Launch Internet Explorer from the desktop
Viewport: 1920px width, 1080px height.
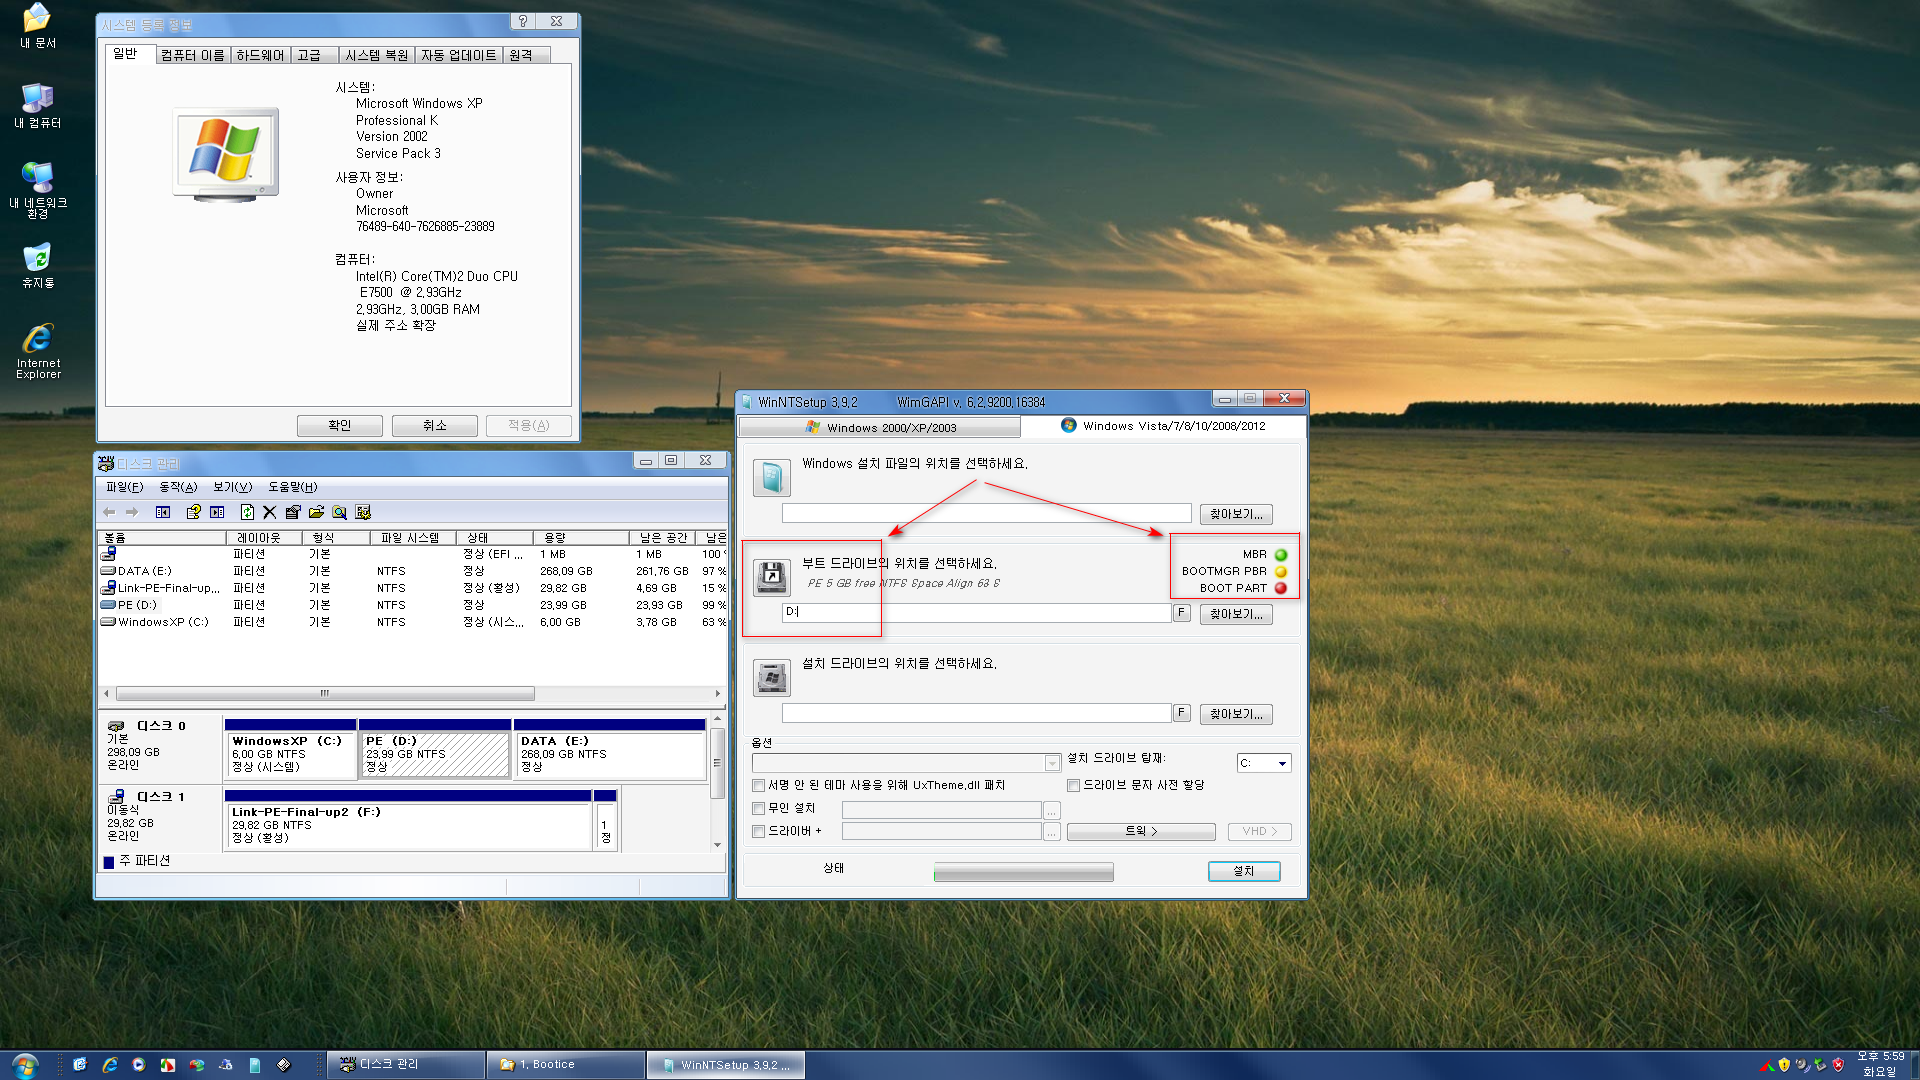(38, 352)
